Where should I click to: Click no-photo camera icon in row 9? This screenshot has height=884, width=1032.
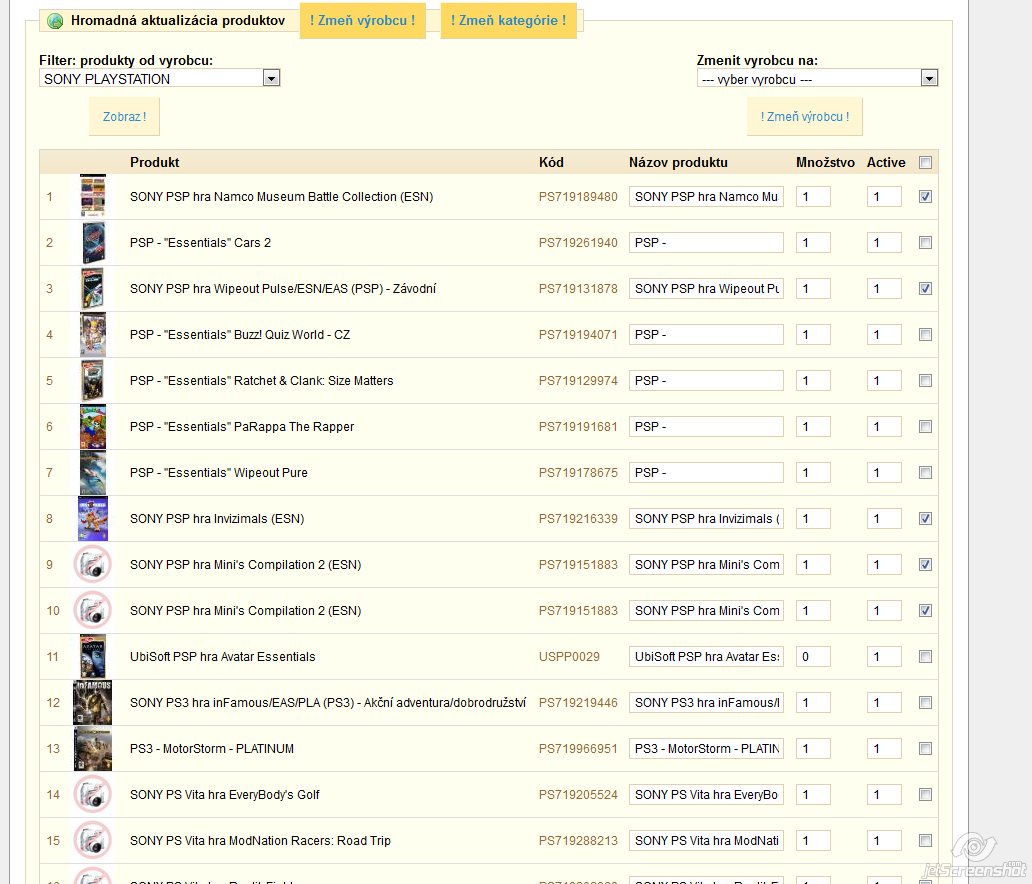[x=93, y=565]
